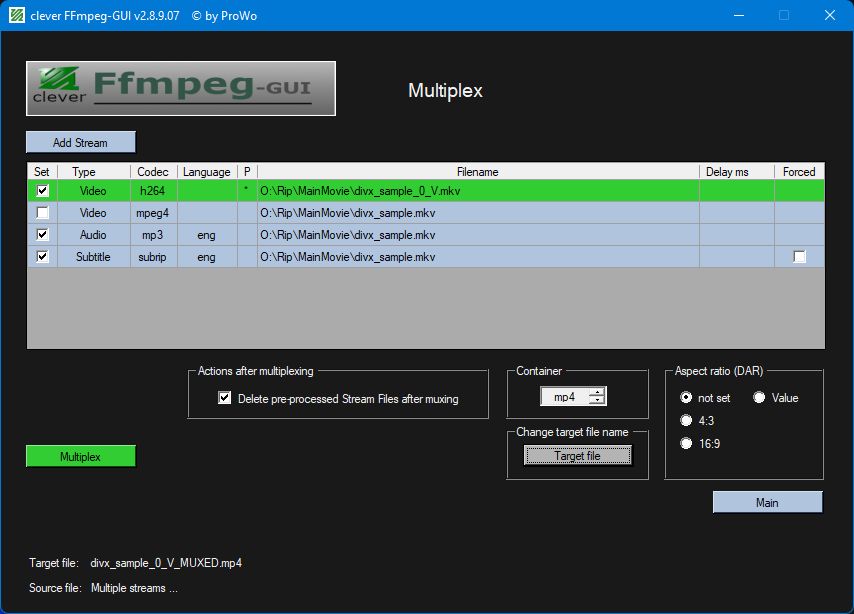
Task: Toggle Set checkbox for mp3 audio row
Action: click(x=42, y=234)
